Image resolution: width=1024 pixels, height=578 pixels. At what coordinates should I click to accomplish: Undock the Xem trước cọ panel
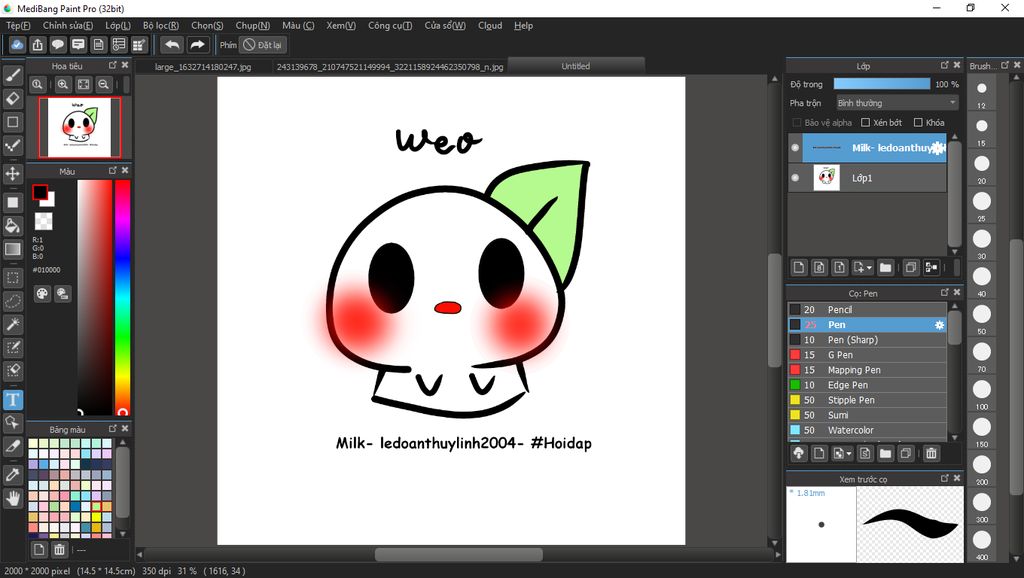click(944, 478)
